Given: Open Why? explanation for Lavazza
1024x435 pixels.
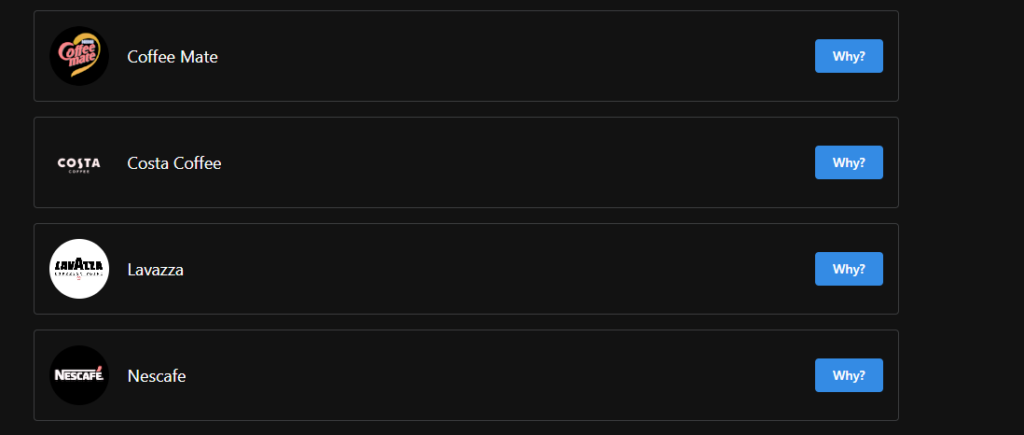Looking at the screenshot, I should pos(849,269).
